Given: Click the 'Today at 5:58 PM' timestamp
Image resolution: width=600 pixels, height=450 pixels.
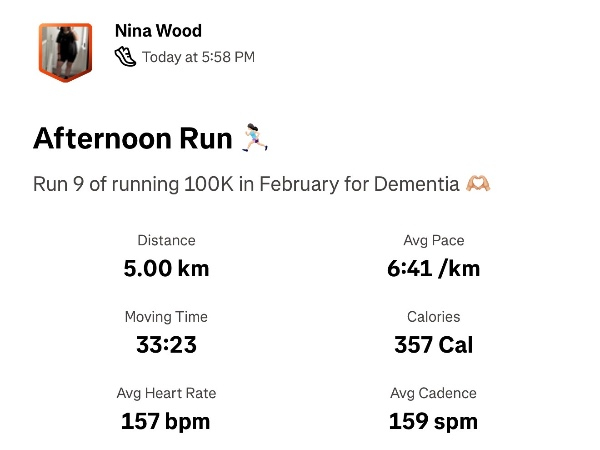Looking at the screenshot, I should click(198, 57).
